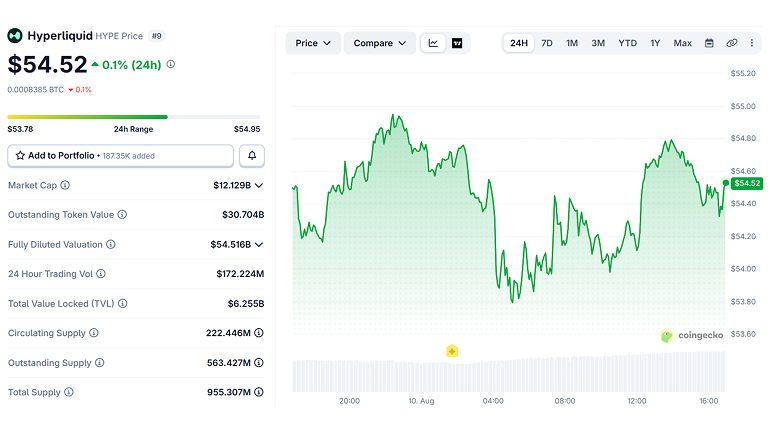The image size is (768, 432).
Task: Select the 24H timeframe tab
Action: (519, 43)
